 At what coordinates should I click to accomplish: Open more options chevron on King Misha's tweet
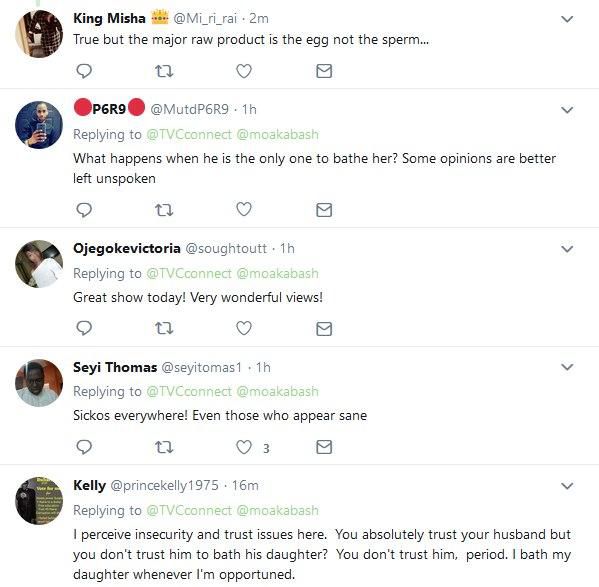pyautogui.click(x=567, y=19)
